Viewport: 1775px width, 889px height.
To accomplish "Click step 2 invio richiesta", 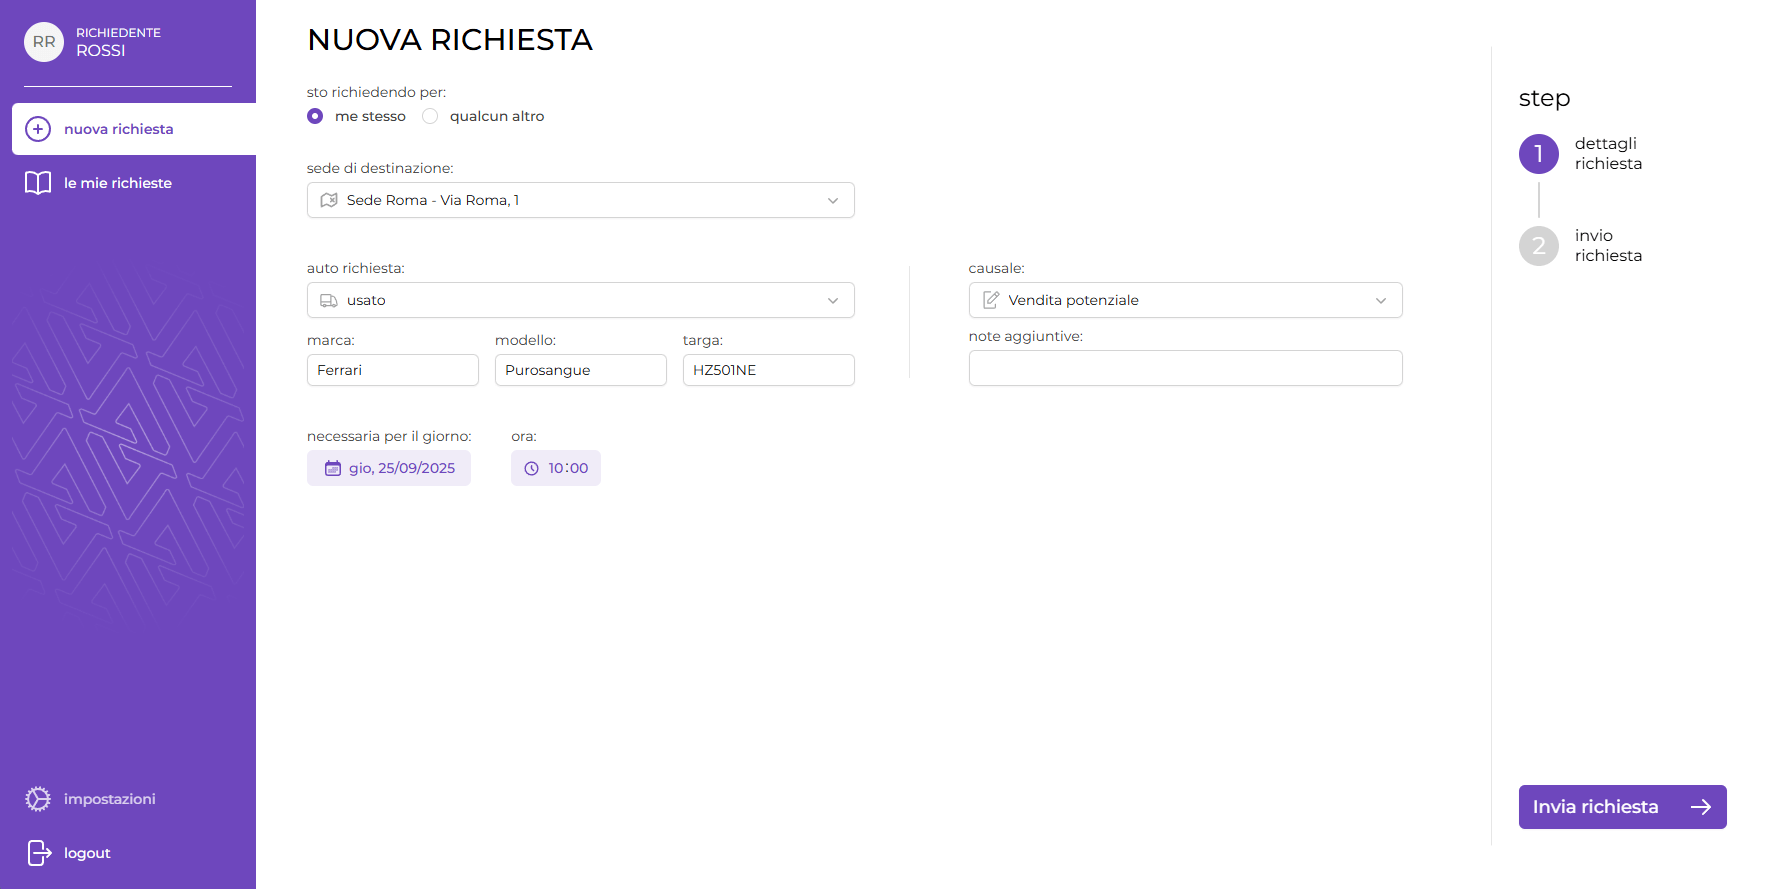I will (1539, 246).
